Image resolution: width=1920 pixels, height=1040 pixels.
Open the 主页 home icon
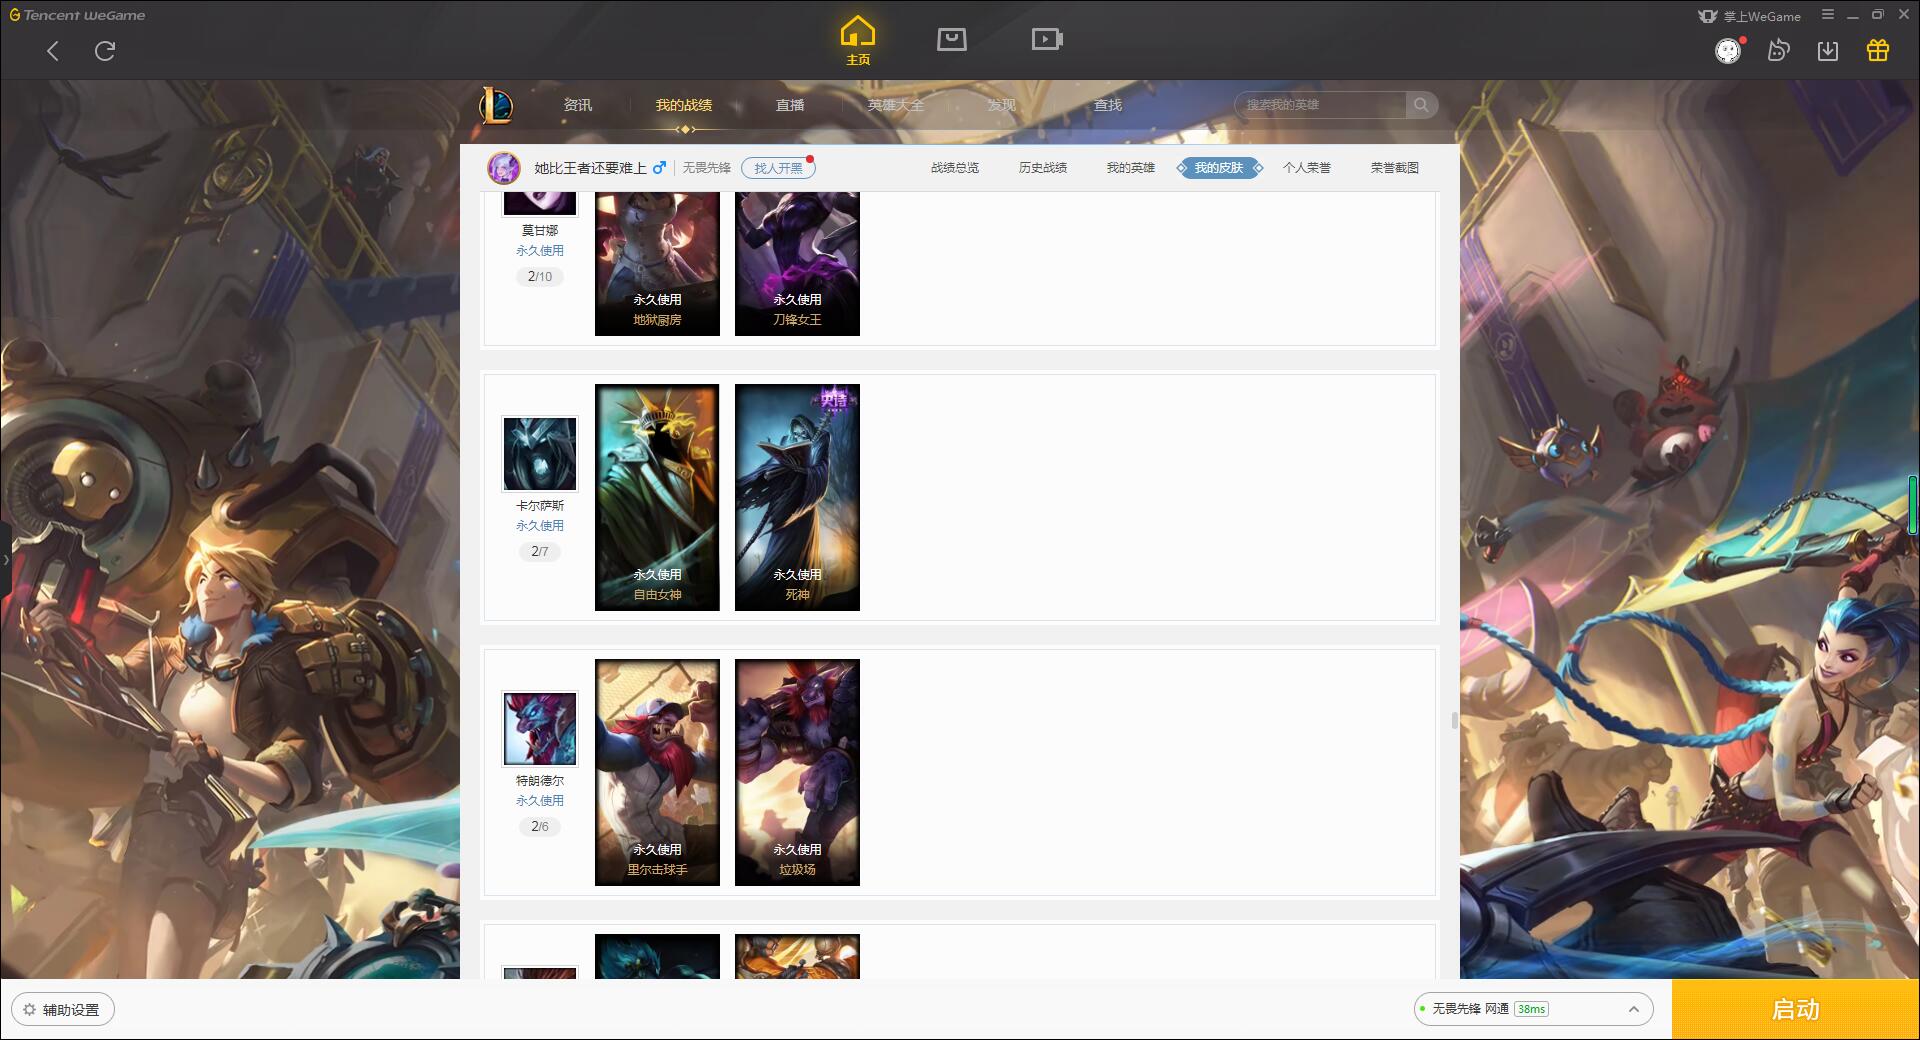coord(858,40)
